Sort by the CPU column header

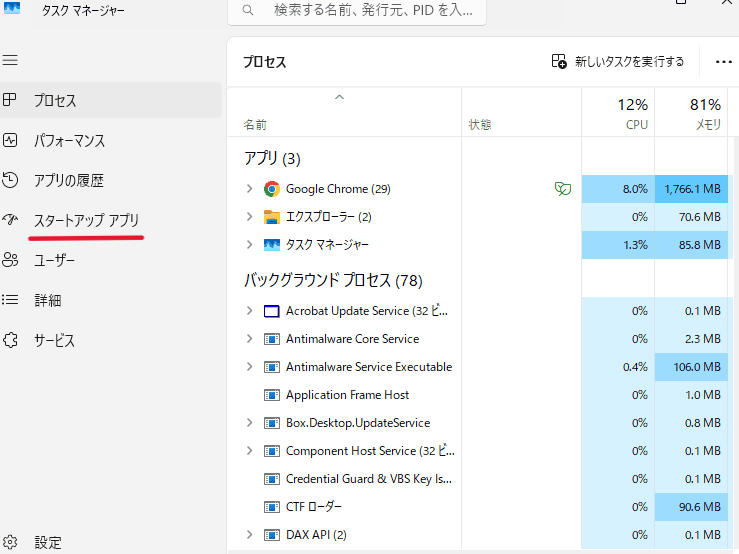[618, 112]
